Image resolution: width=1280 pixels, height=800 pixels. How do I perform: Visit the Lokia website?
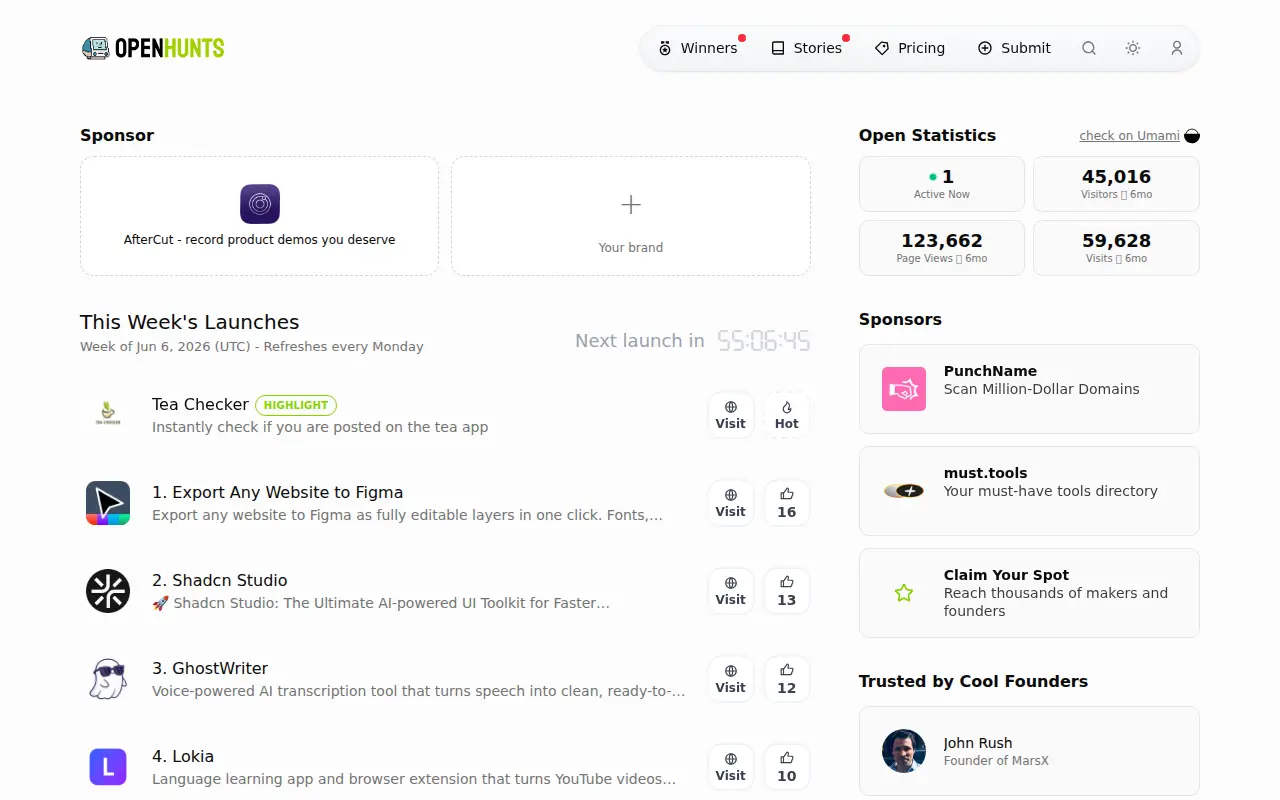coord(731,767)
